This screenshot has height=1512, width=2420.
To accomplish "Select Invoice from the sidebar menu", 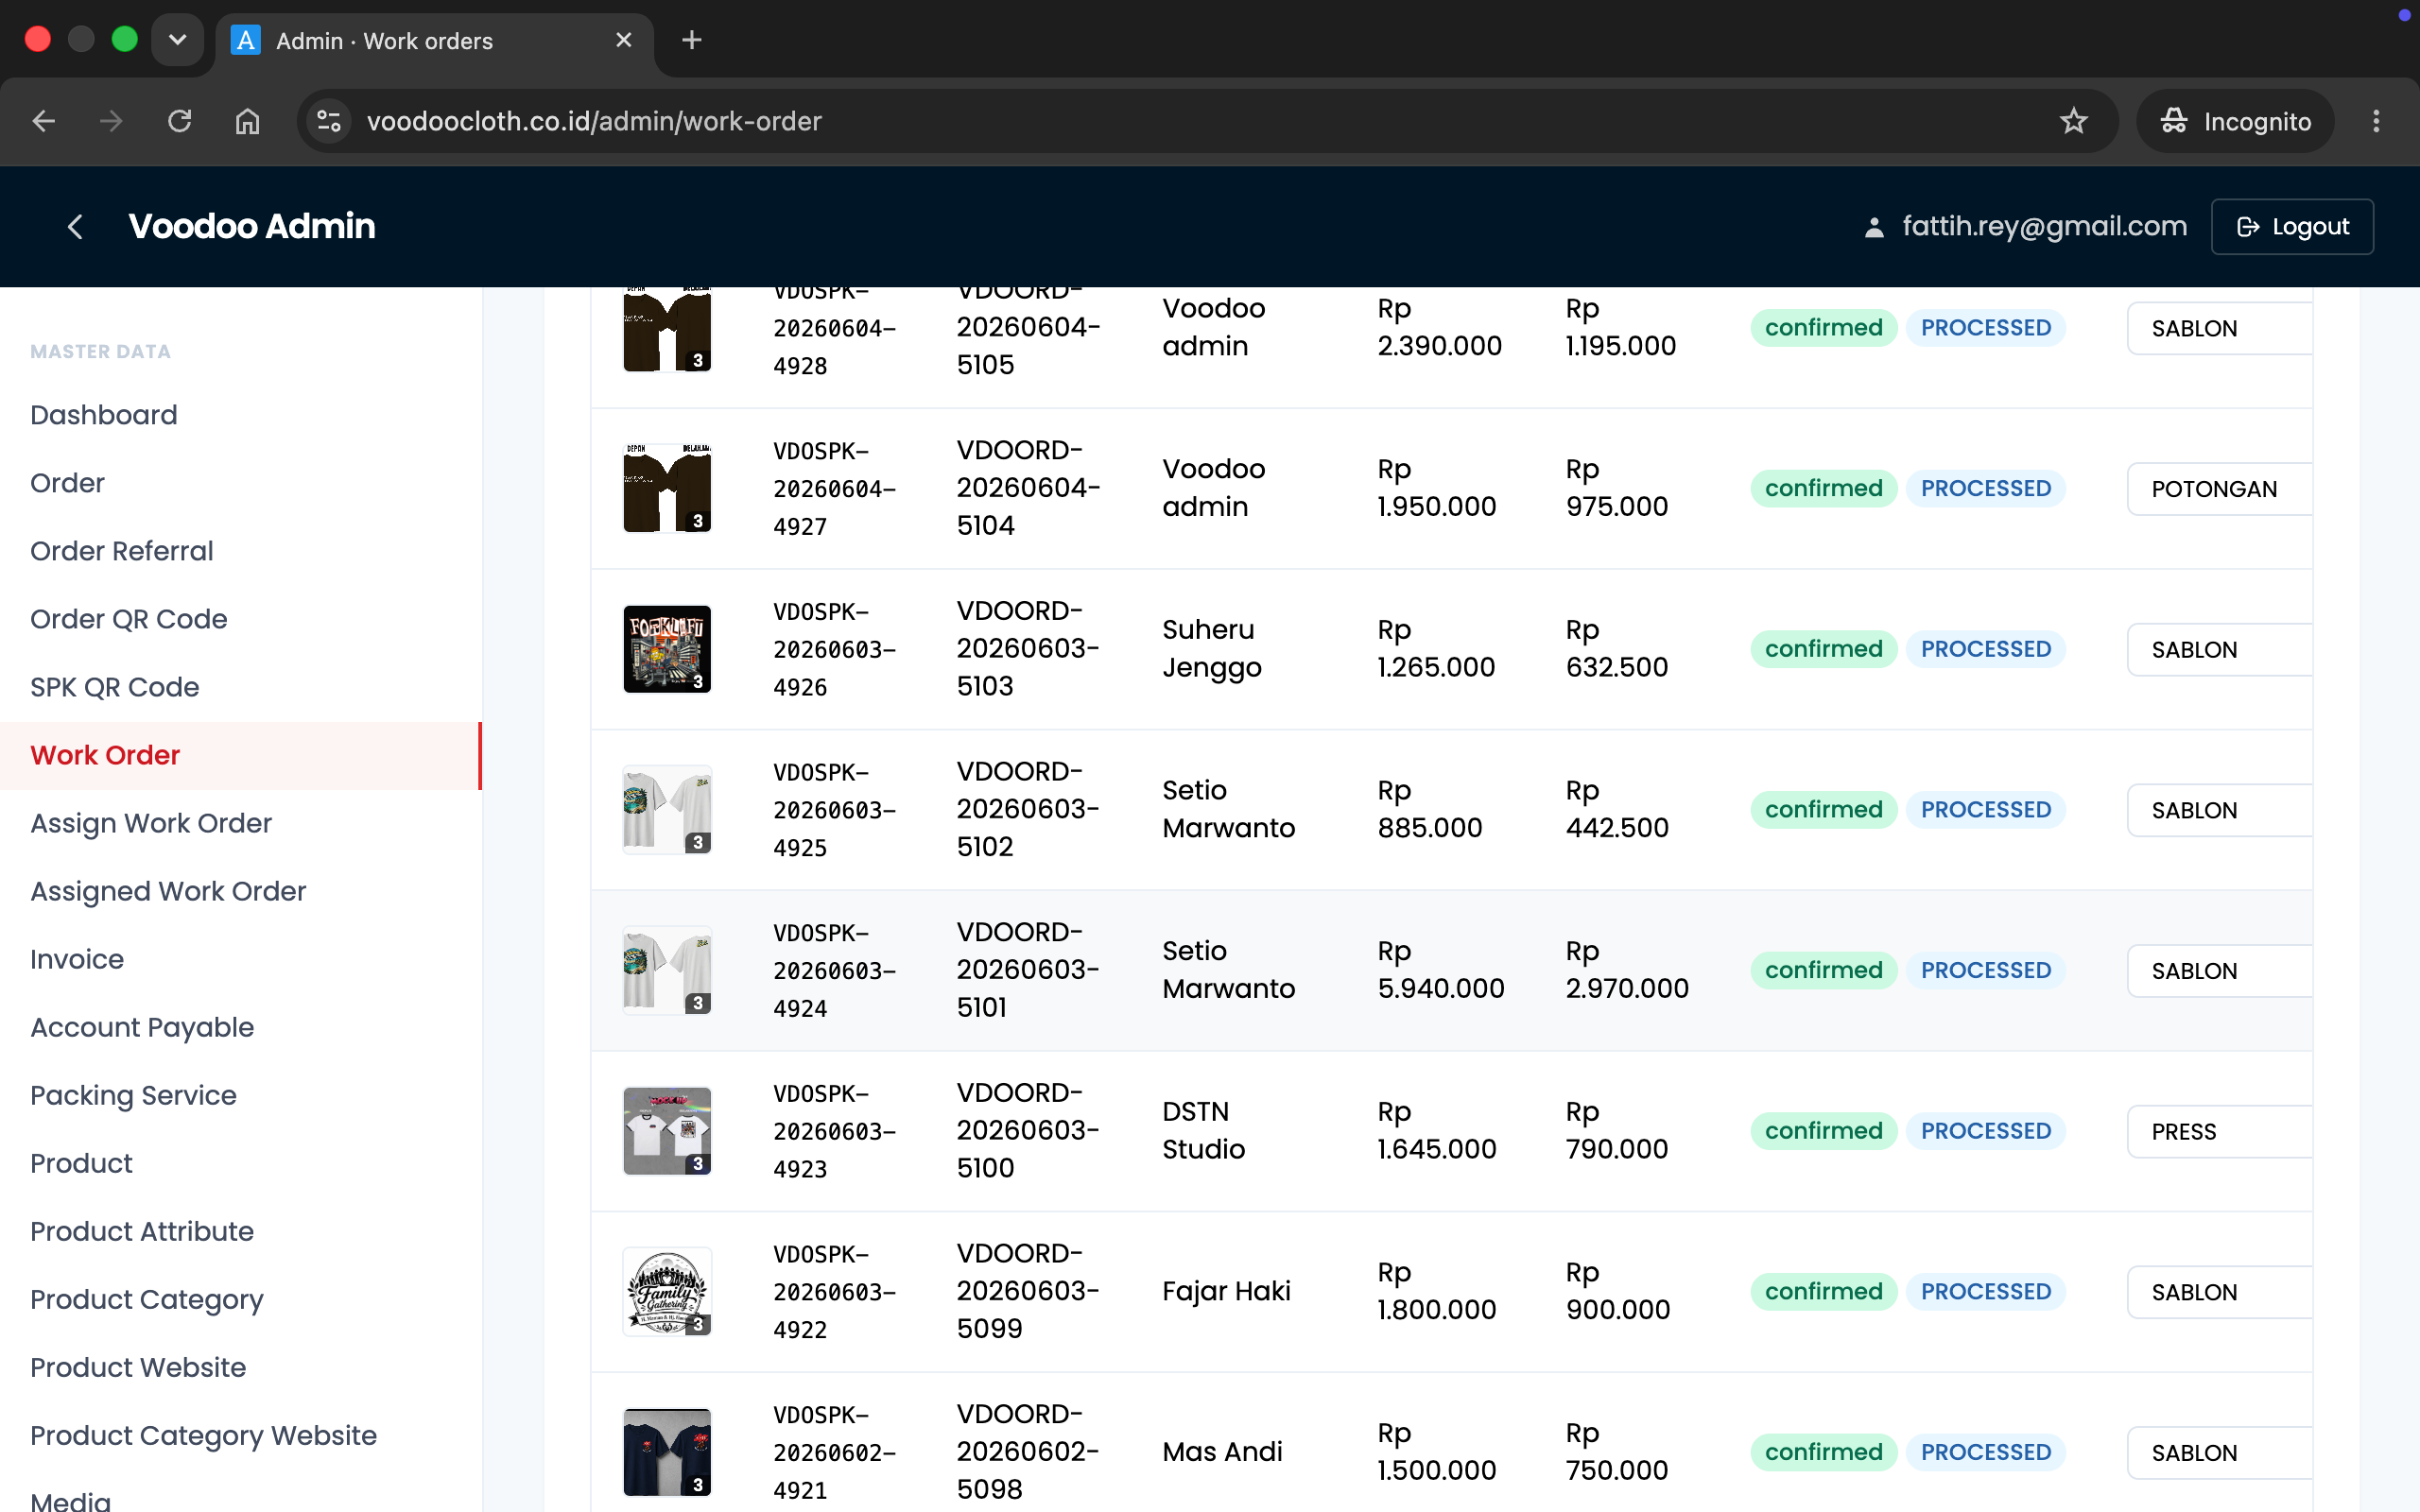I will tap(77, 959).
